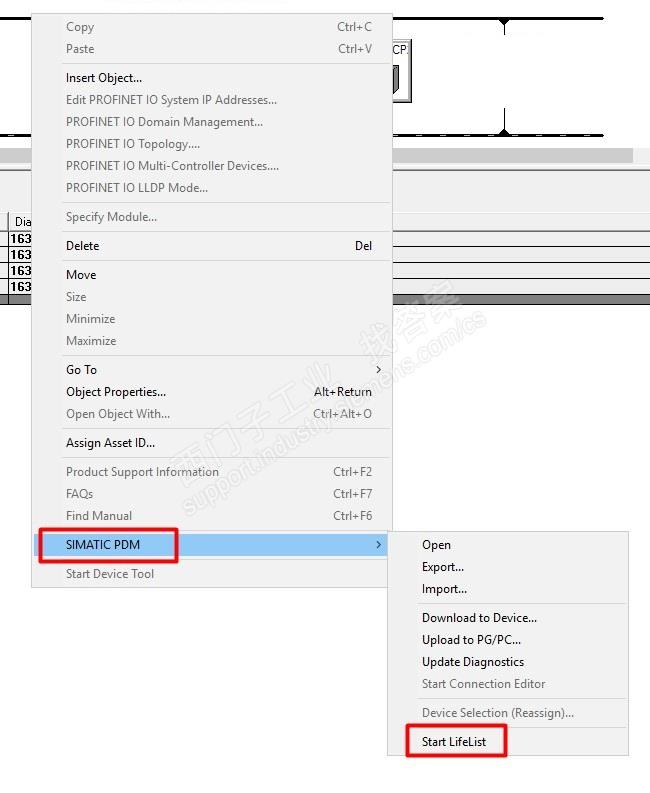650x793 pixels.
Task: Click the first 163 table row
Action: click(x=20, y=239)
